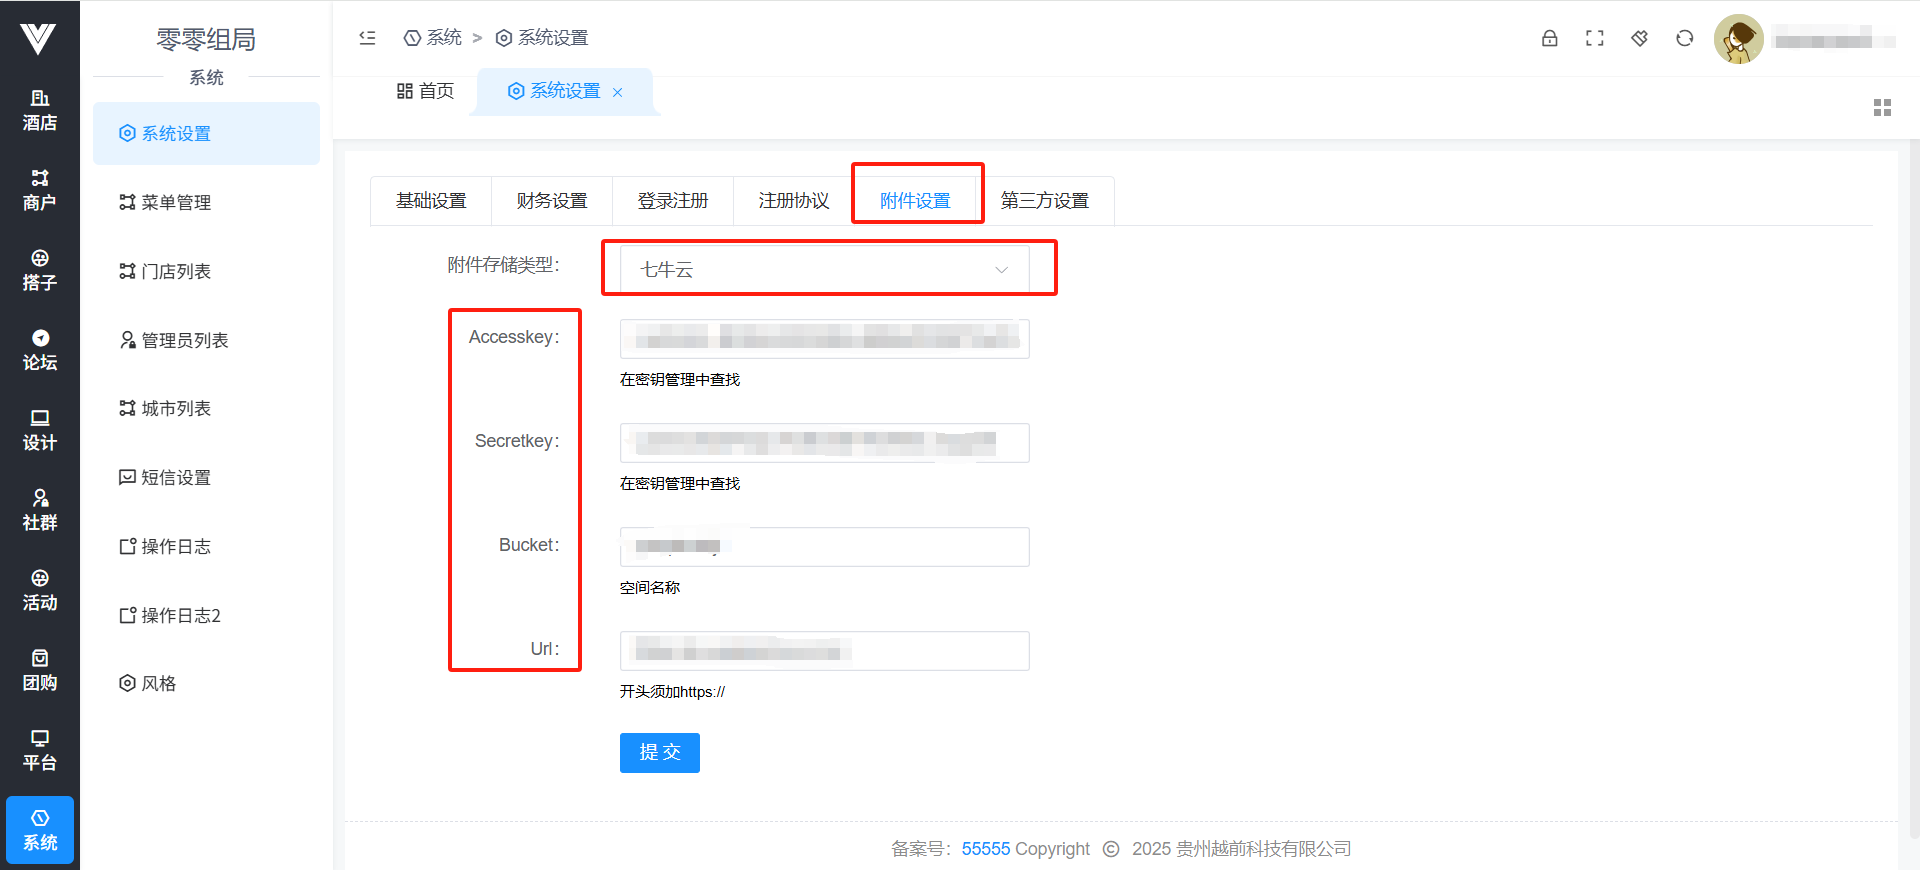
Task: Click the lock screen icon
Action: click(1549, 38)
